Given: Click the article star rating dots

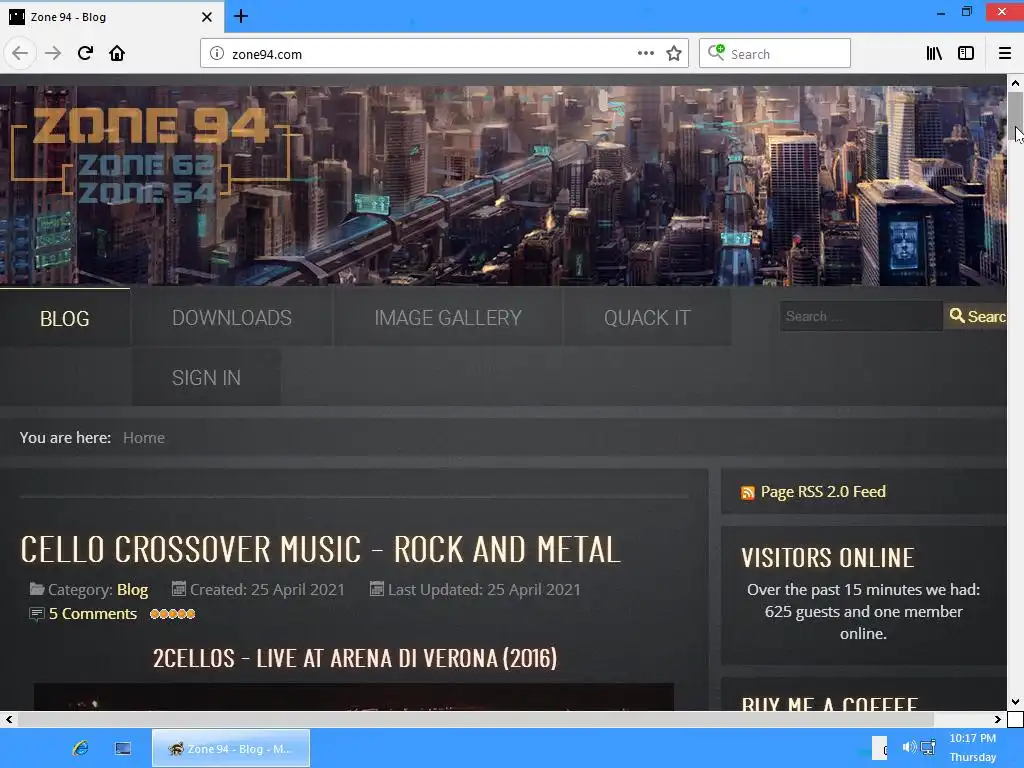Looking at the screenshot, I should (x=172, y=614).
